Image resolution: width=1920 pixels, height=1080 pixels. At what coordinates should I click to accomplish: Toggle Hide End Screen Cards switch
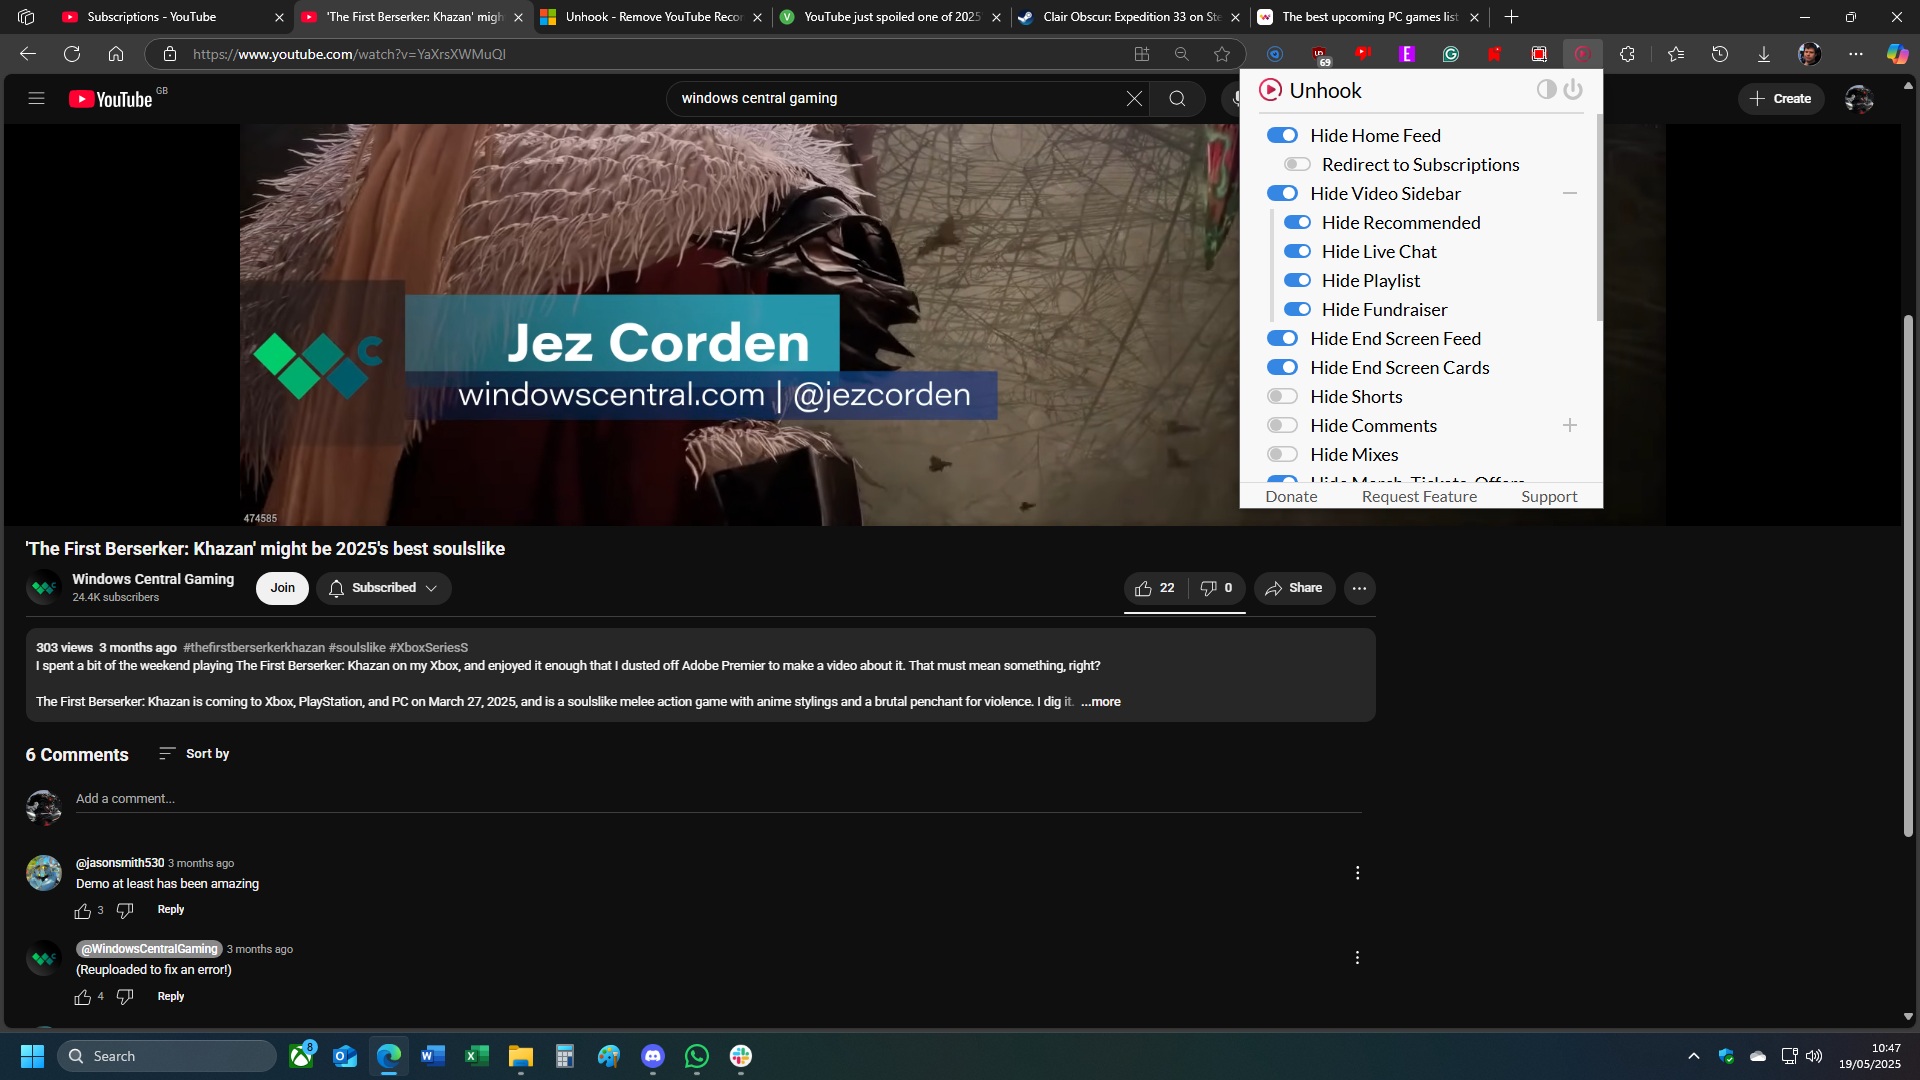click(1282, 367)
